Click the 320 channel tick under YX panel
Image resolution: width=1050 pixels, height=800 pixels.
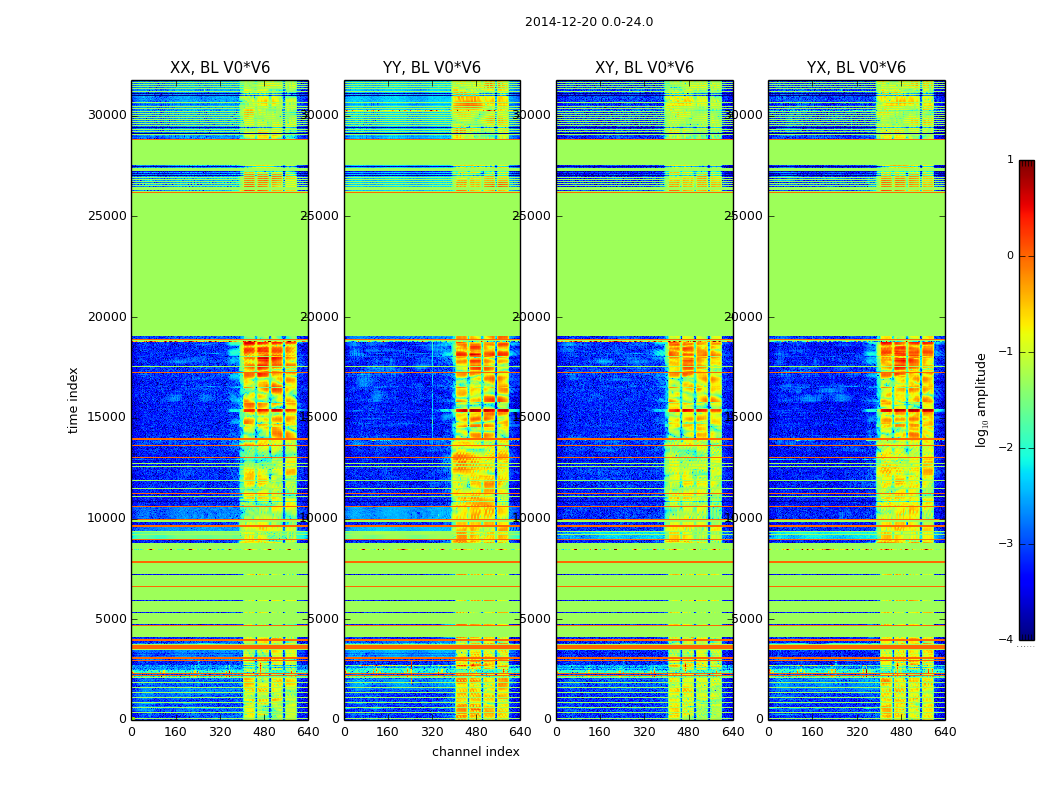[857, 732]
